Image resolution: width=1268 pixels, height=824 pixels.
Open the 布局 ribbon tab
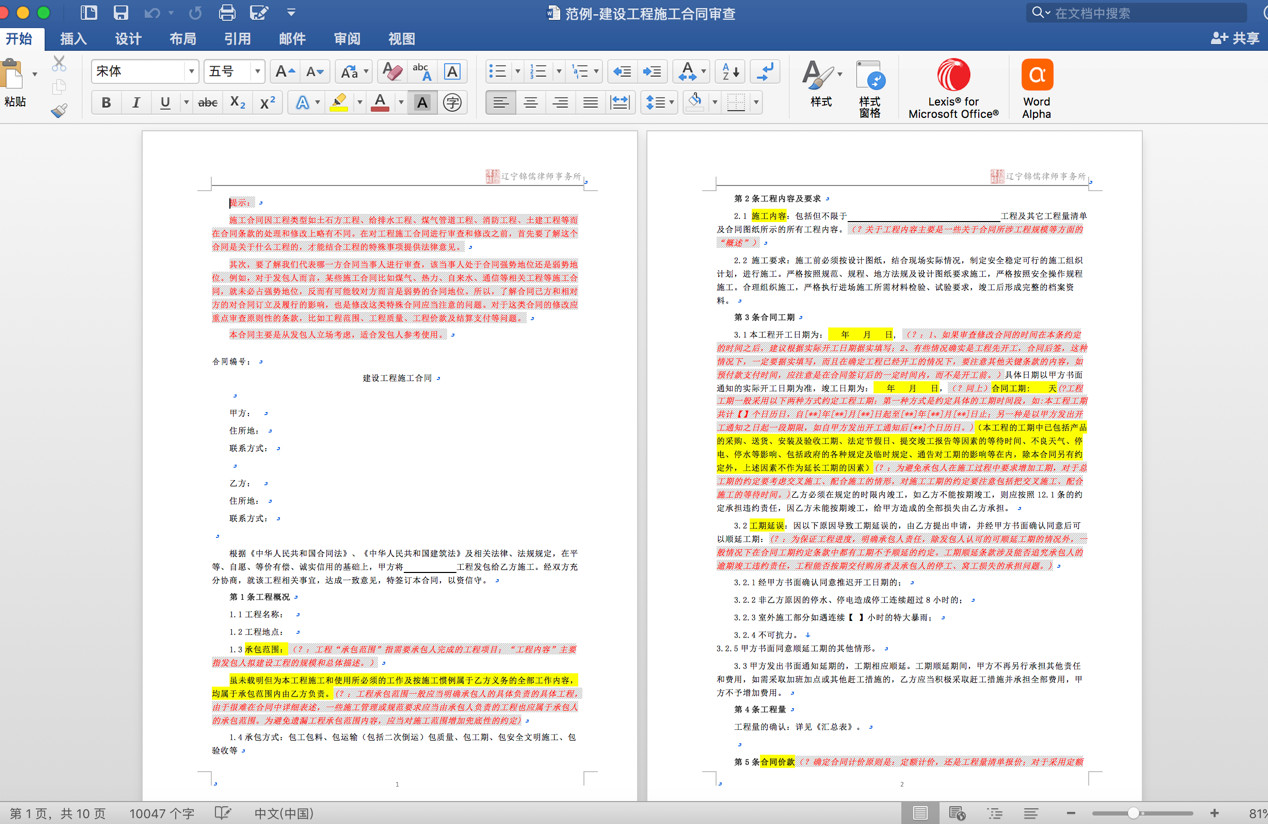pyautogui.click(x=183, y=39)
